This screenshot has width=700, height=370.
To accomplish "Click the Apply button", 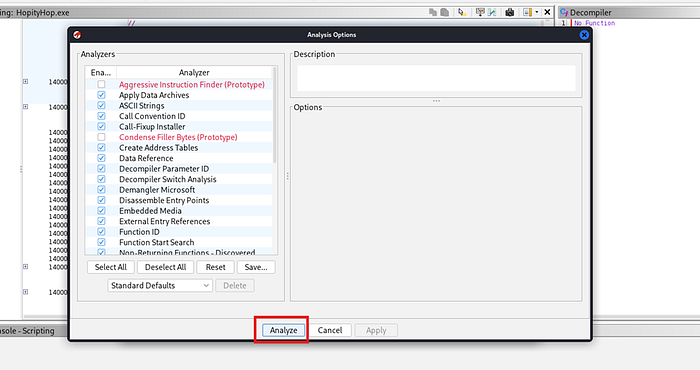I will [x=376, y=330].
